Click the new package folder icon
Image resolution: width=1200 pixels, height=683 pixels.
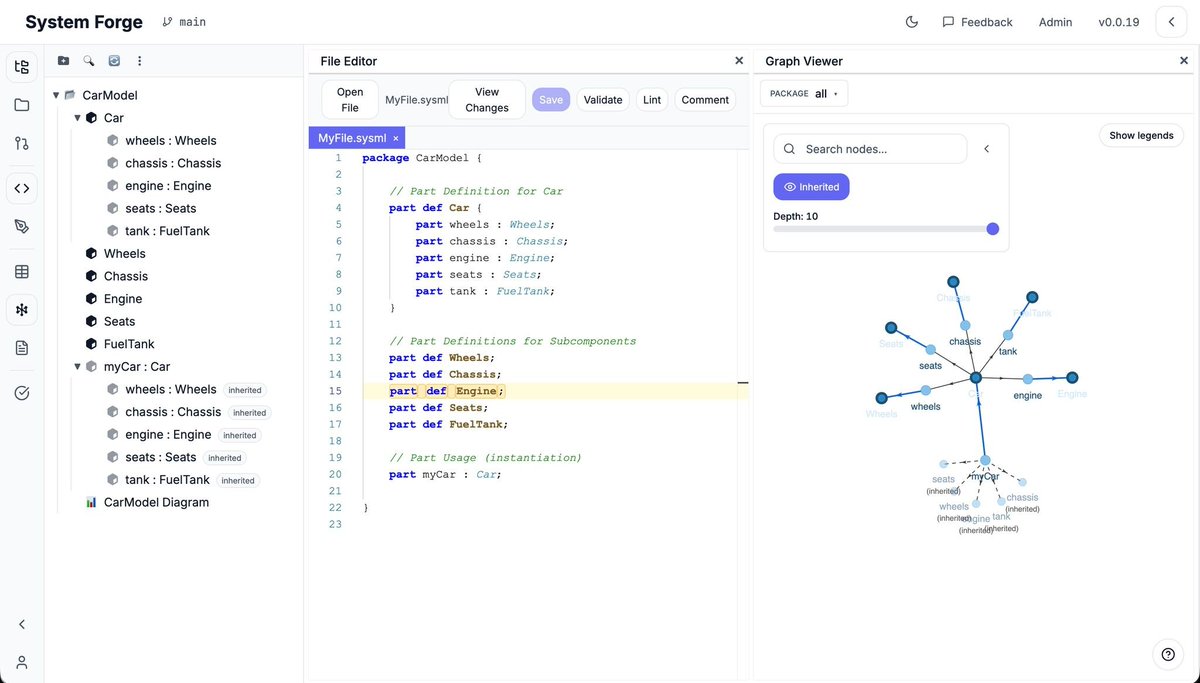tap(63, 60)
